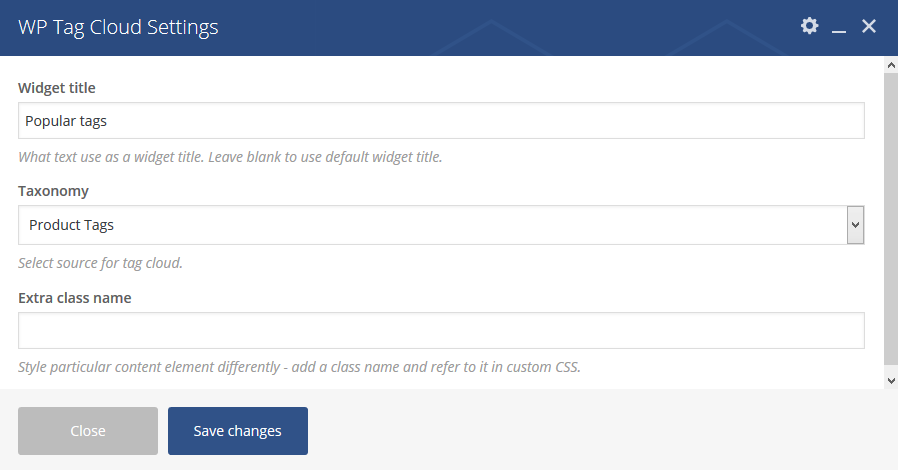Viewport: 898px width, 470px height.
Task: Click into the Widget title field
Action: pyautogui.click(x=441, y=121)
